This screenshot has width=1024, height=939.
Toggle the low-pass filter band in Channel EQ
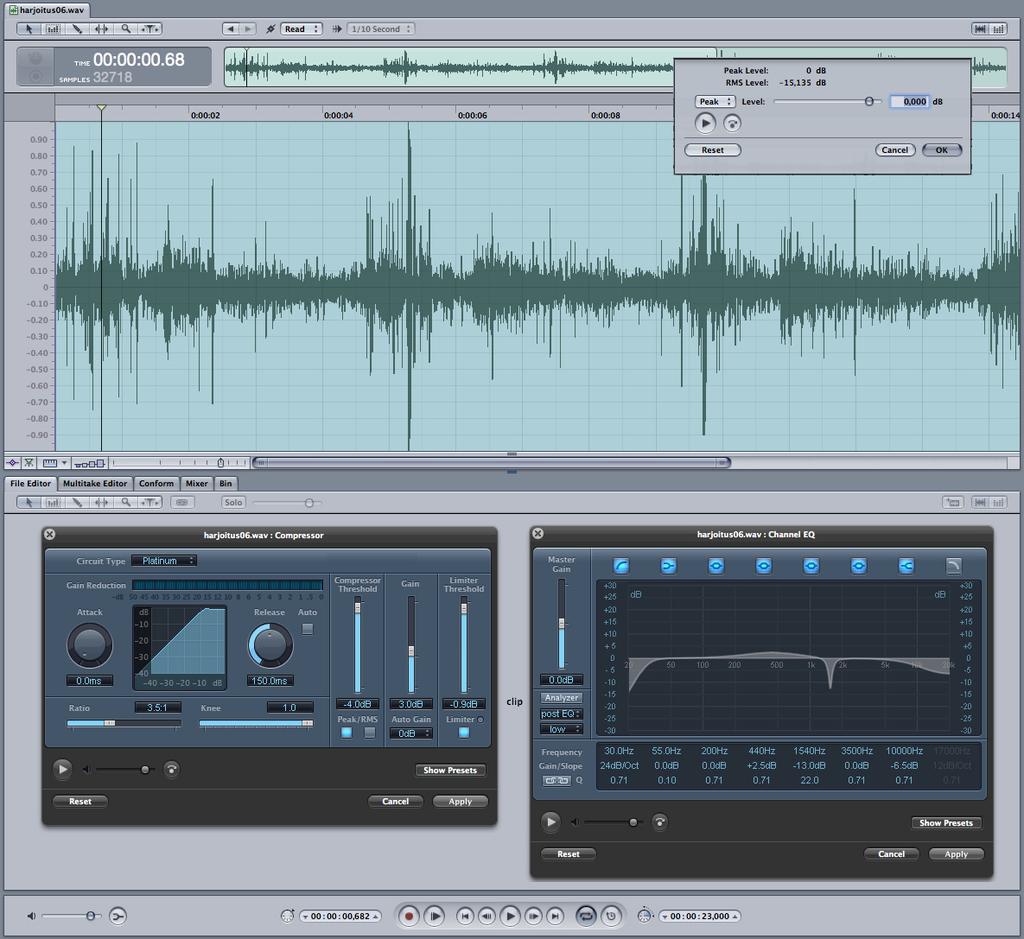pyautogui.click(x=953, y=565)
